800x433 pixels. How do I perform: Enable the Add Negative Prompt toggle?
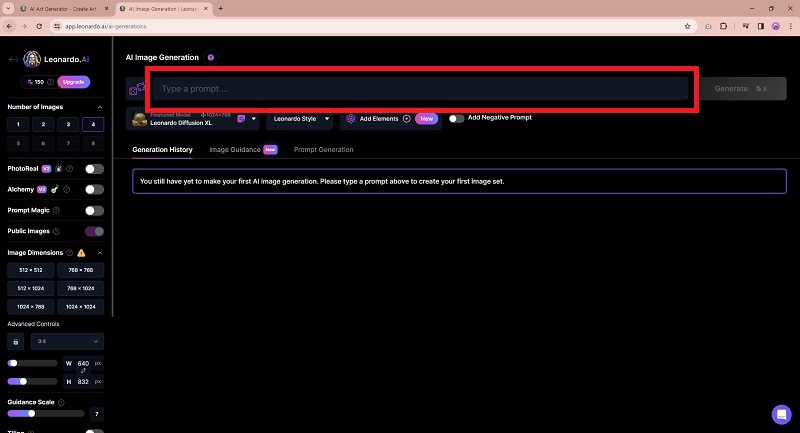click(x=456, y=118)
